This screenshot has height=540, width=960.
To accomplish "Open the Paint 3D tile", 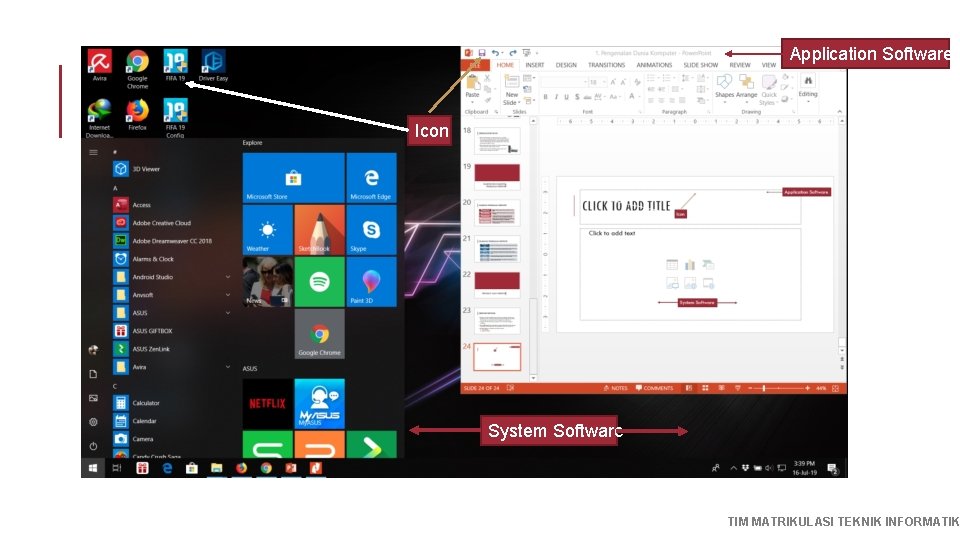I will point(371,282).
